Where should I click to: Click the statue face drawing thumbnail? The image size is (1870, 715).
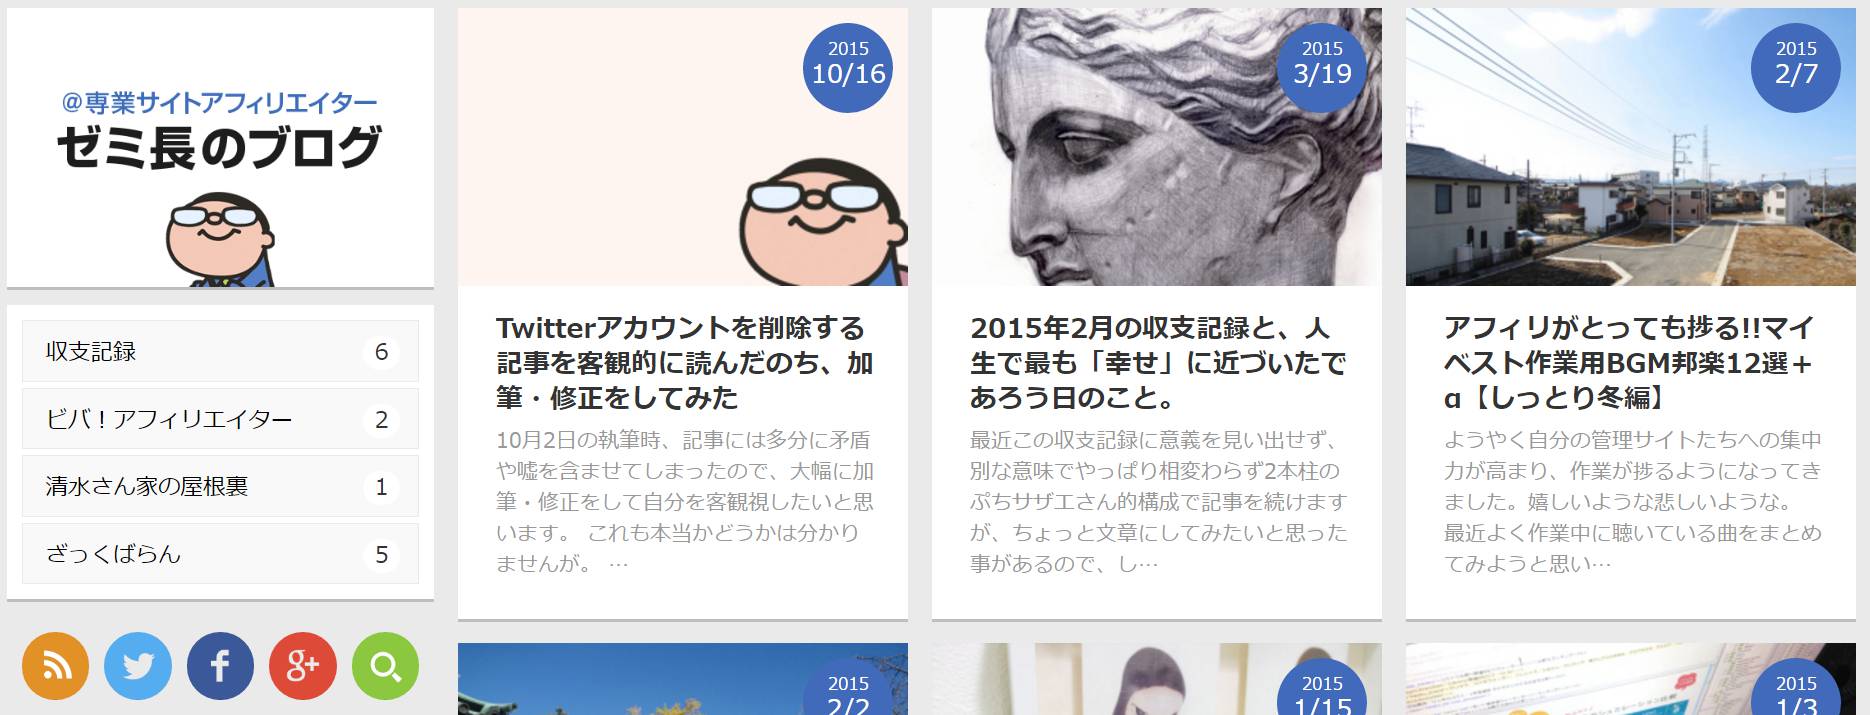tap(1157, 148)
